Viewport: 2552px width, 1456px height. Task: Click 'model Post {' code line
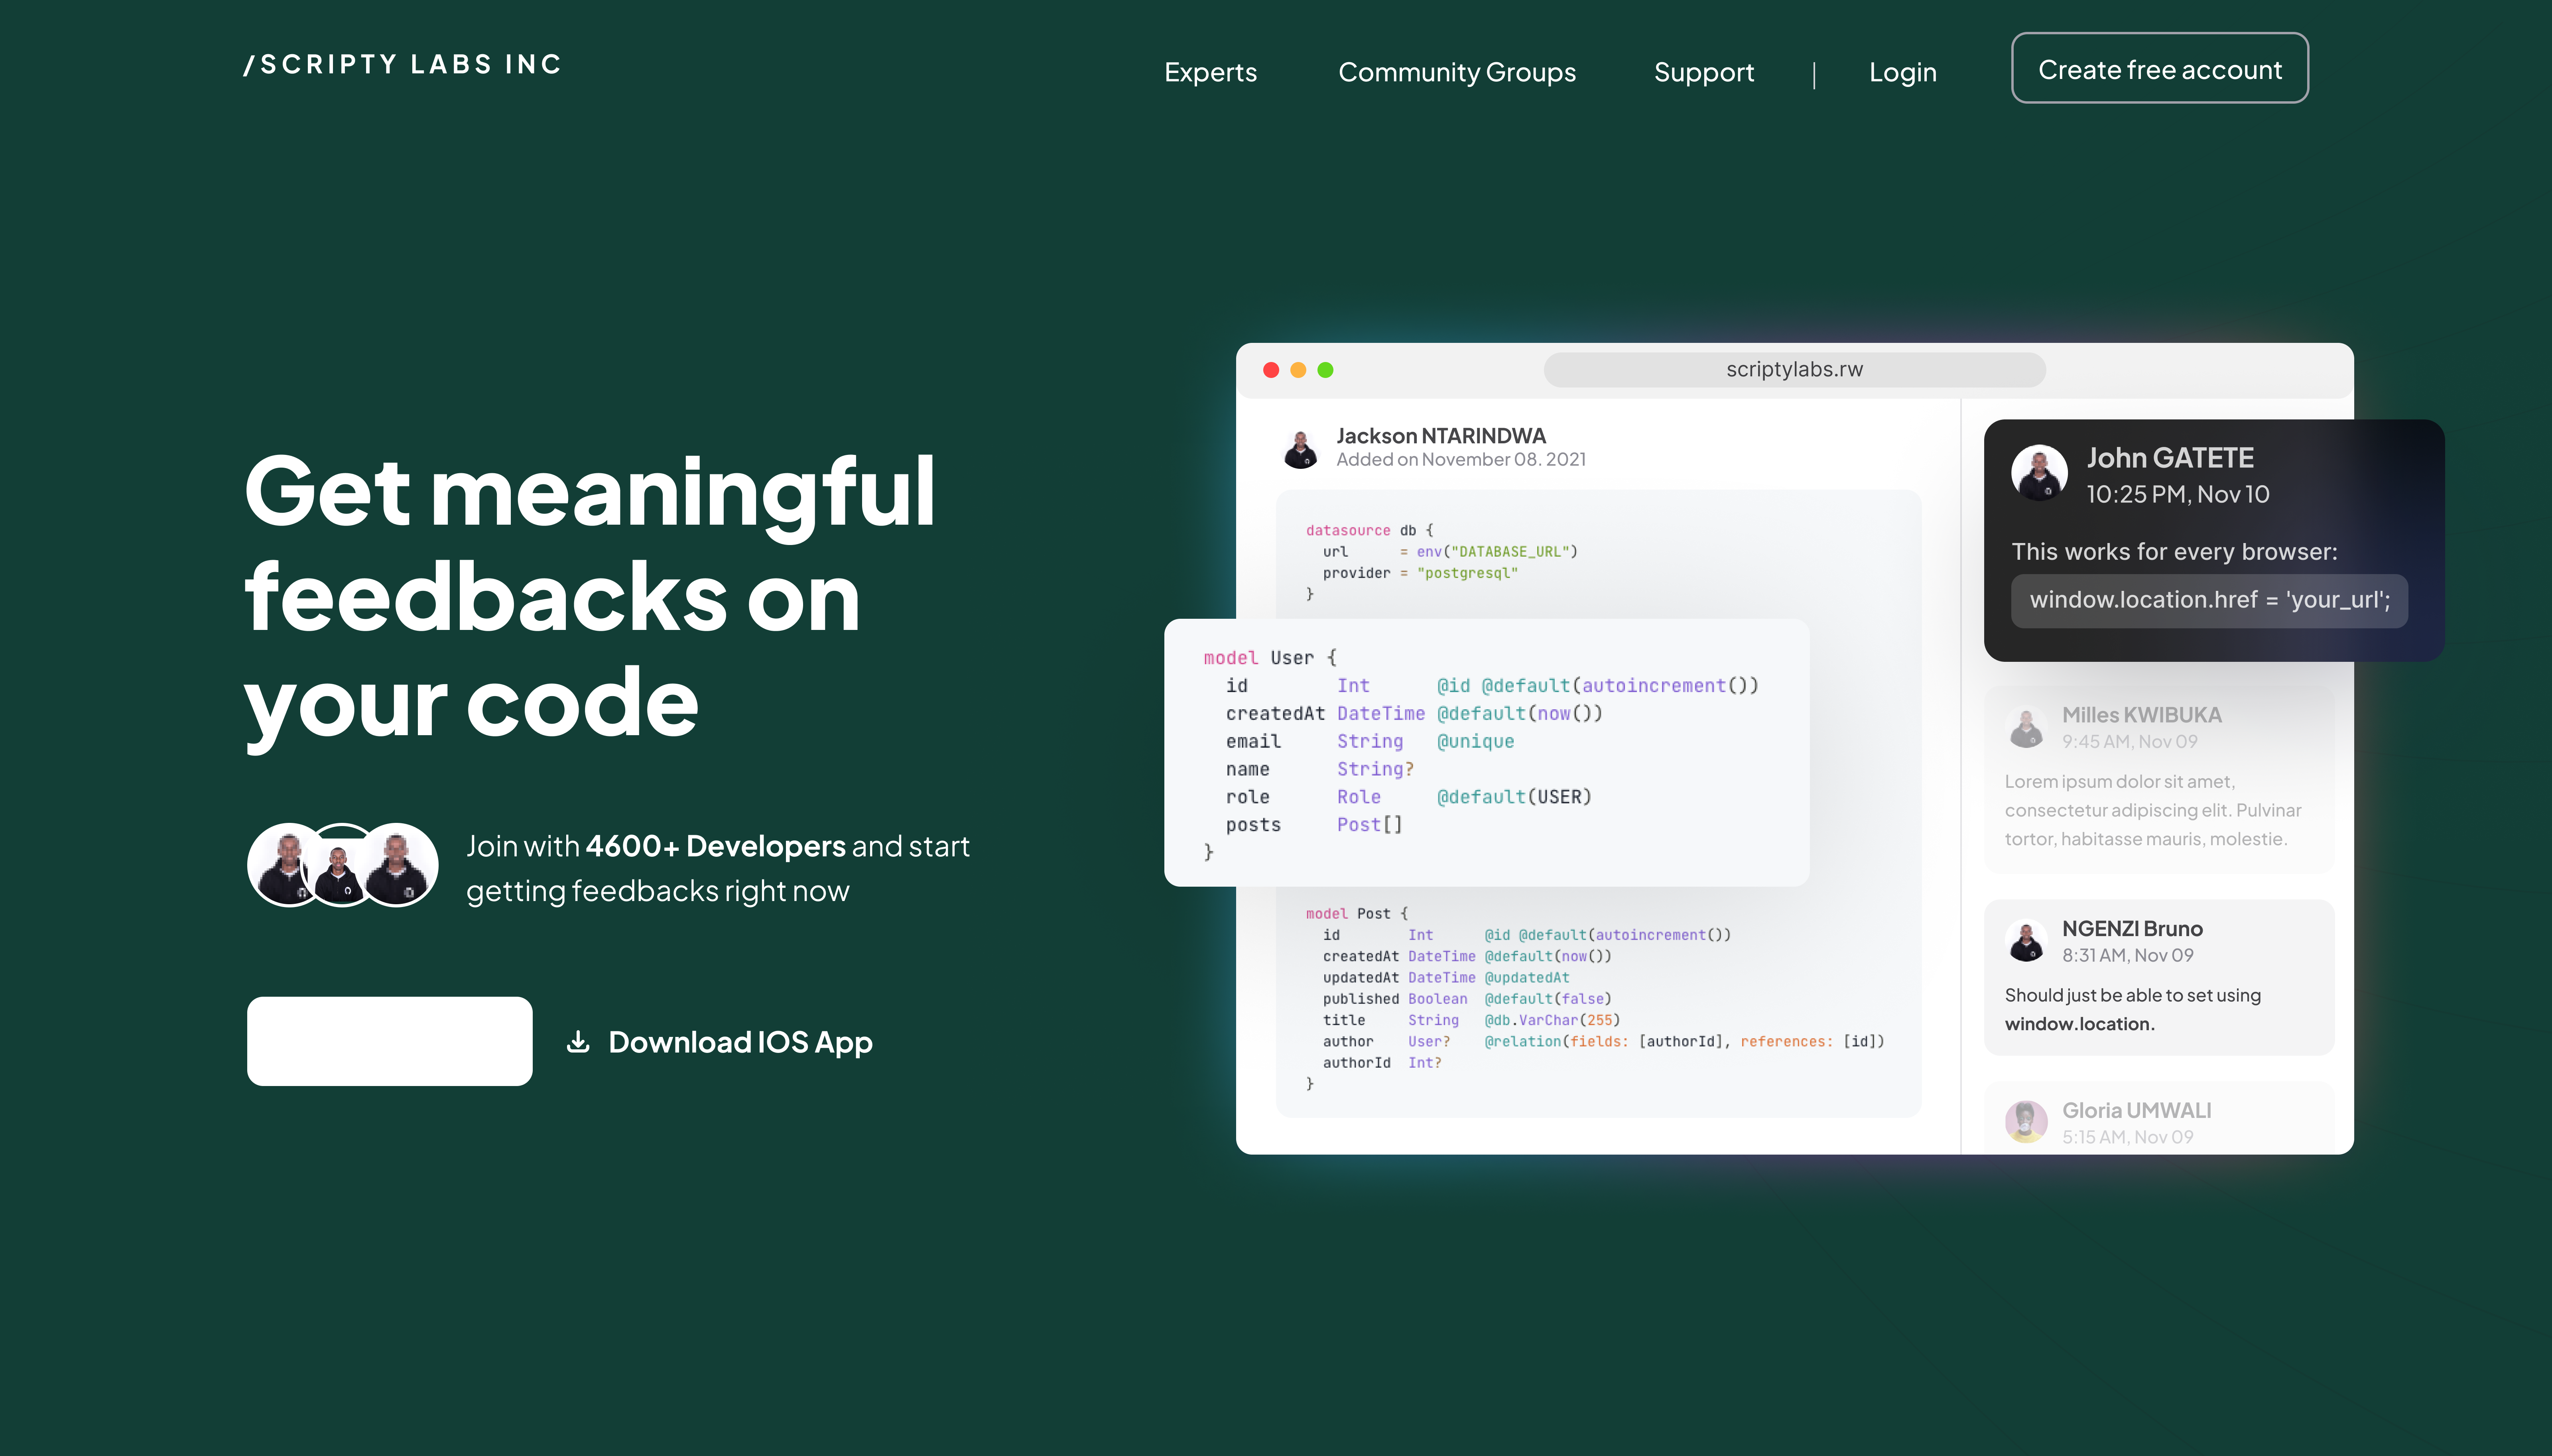1356,914
